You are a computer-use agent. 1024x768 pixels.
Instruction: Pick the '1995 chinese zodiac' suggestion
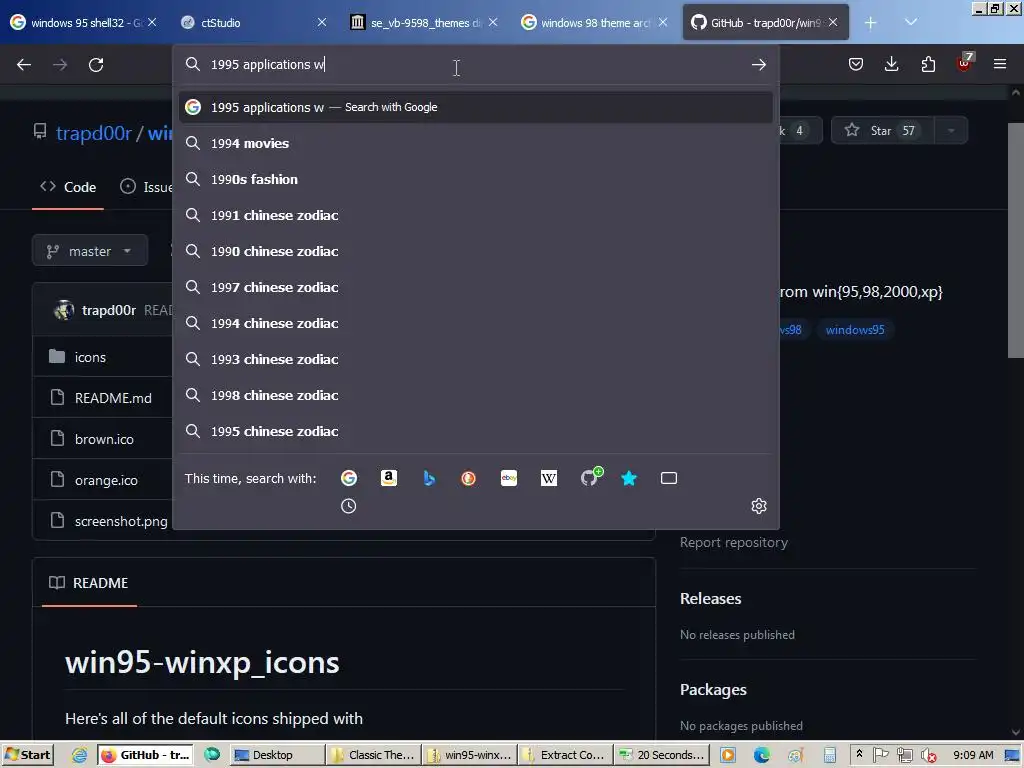point(475,430)
